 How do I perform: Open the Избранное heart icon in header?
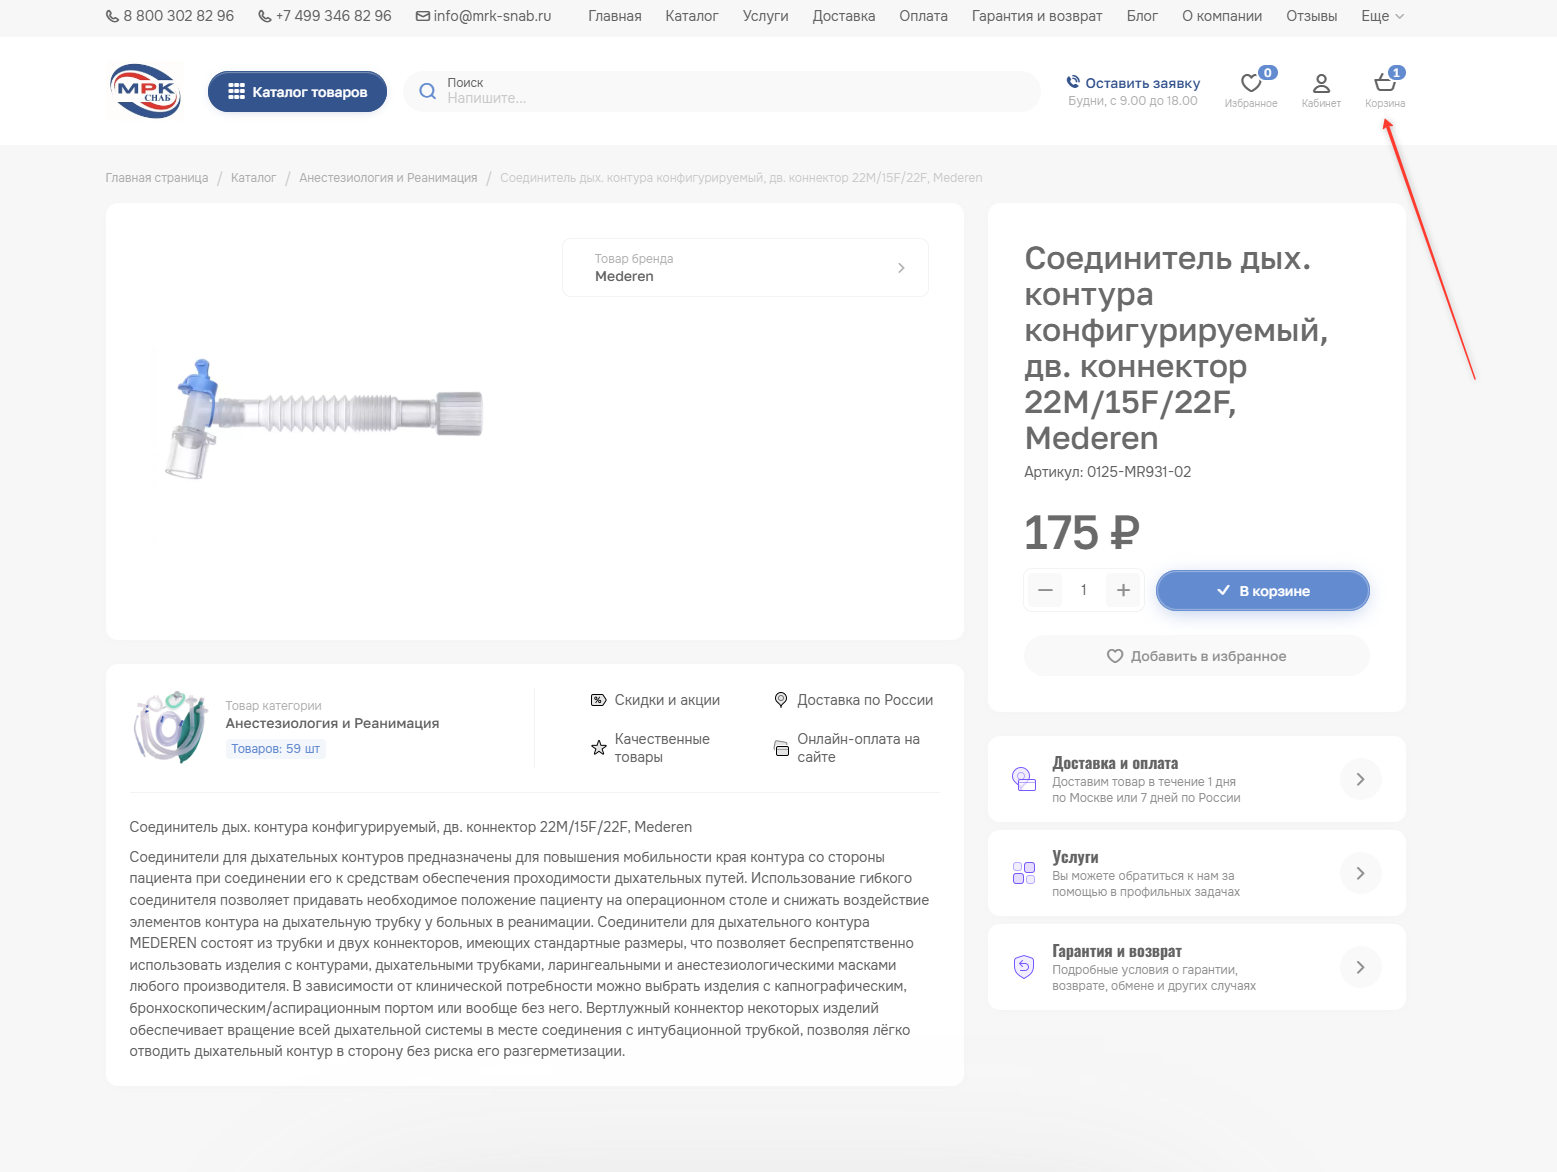[x=1251, y=83]
